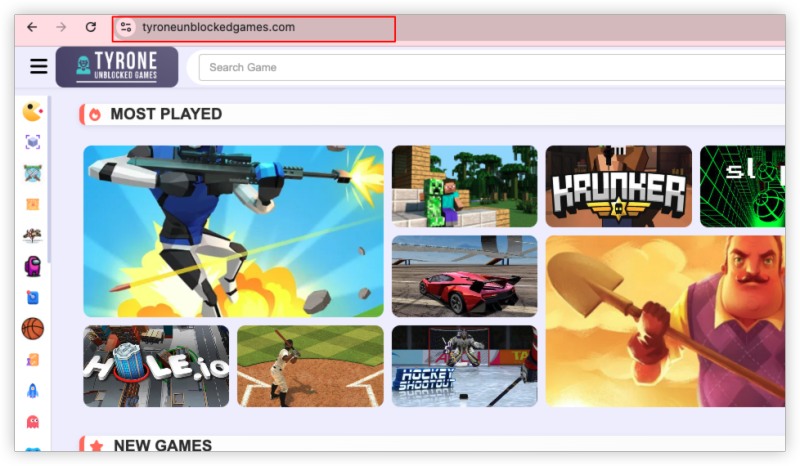Select the red ghost sidebar icon

pyautogui.click(x=33, y=422)
